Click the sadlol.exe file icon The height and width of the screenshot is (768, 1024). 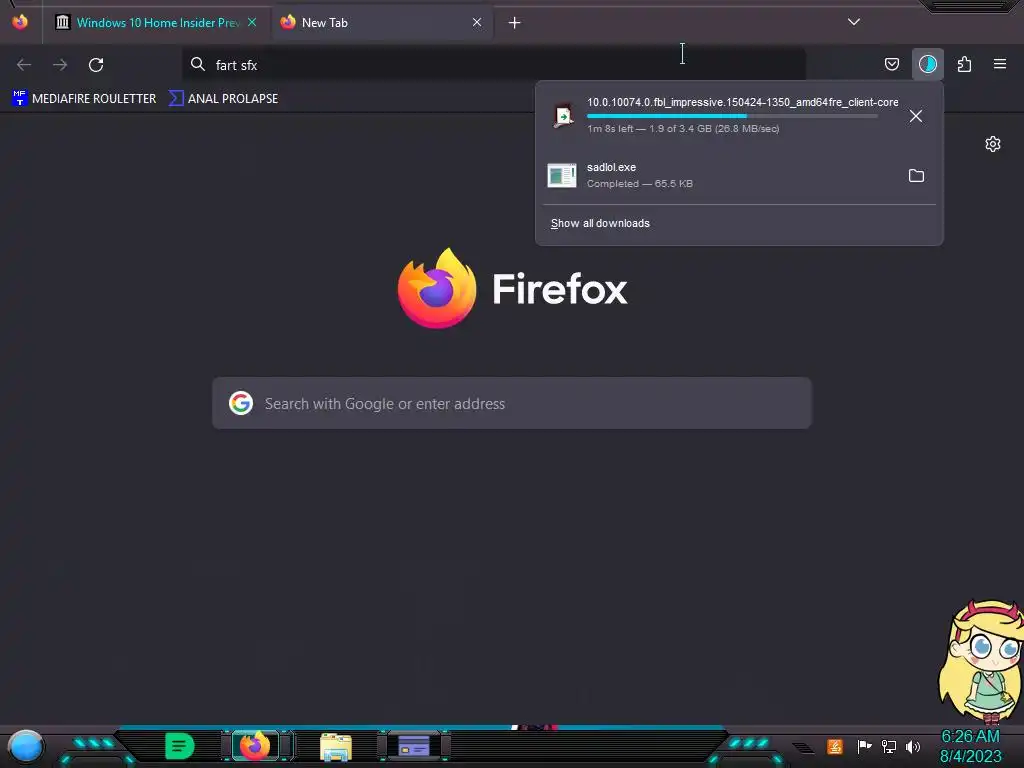click(562, 175)
